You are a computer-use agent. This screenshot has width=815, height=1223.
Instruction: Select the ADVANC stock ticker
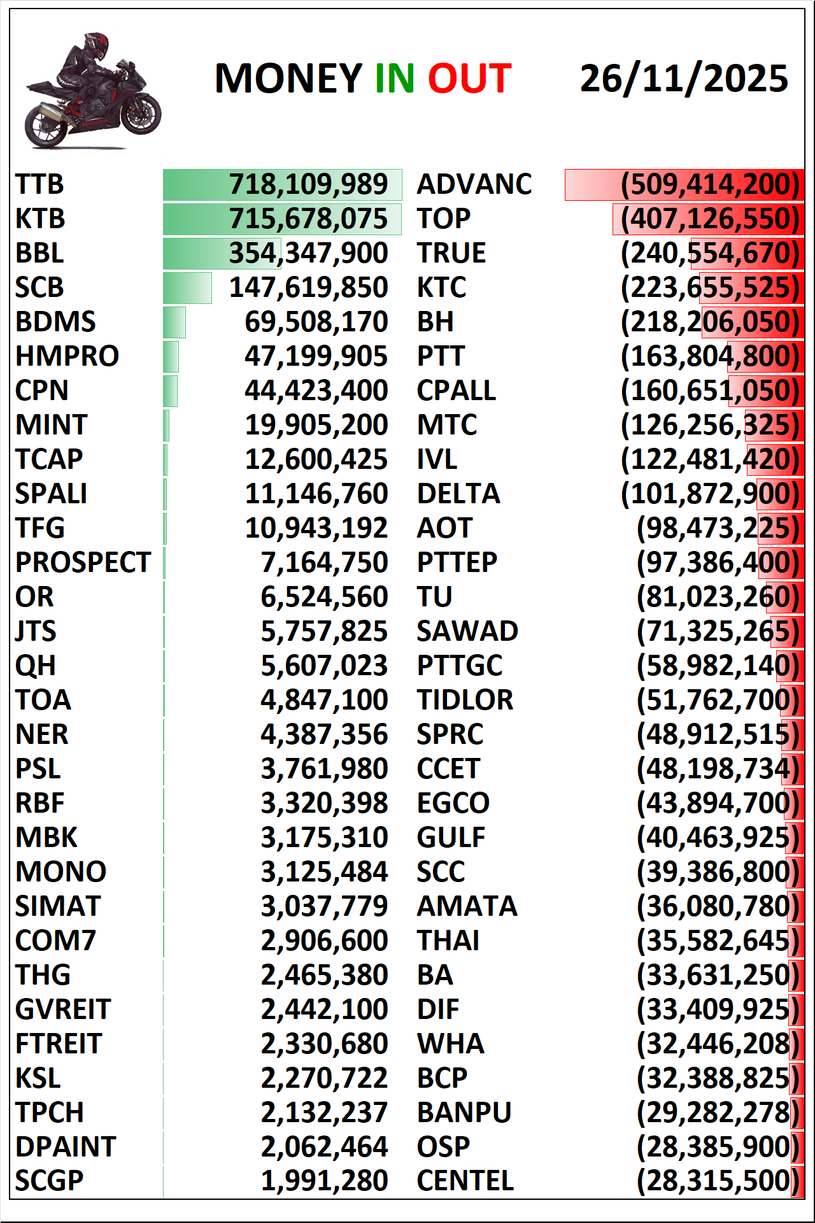pos(474,185)
